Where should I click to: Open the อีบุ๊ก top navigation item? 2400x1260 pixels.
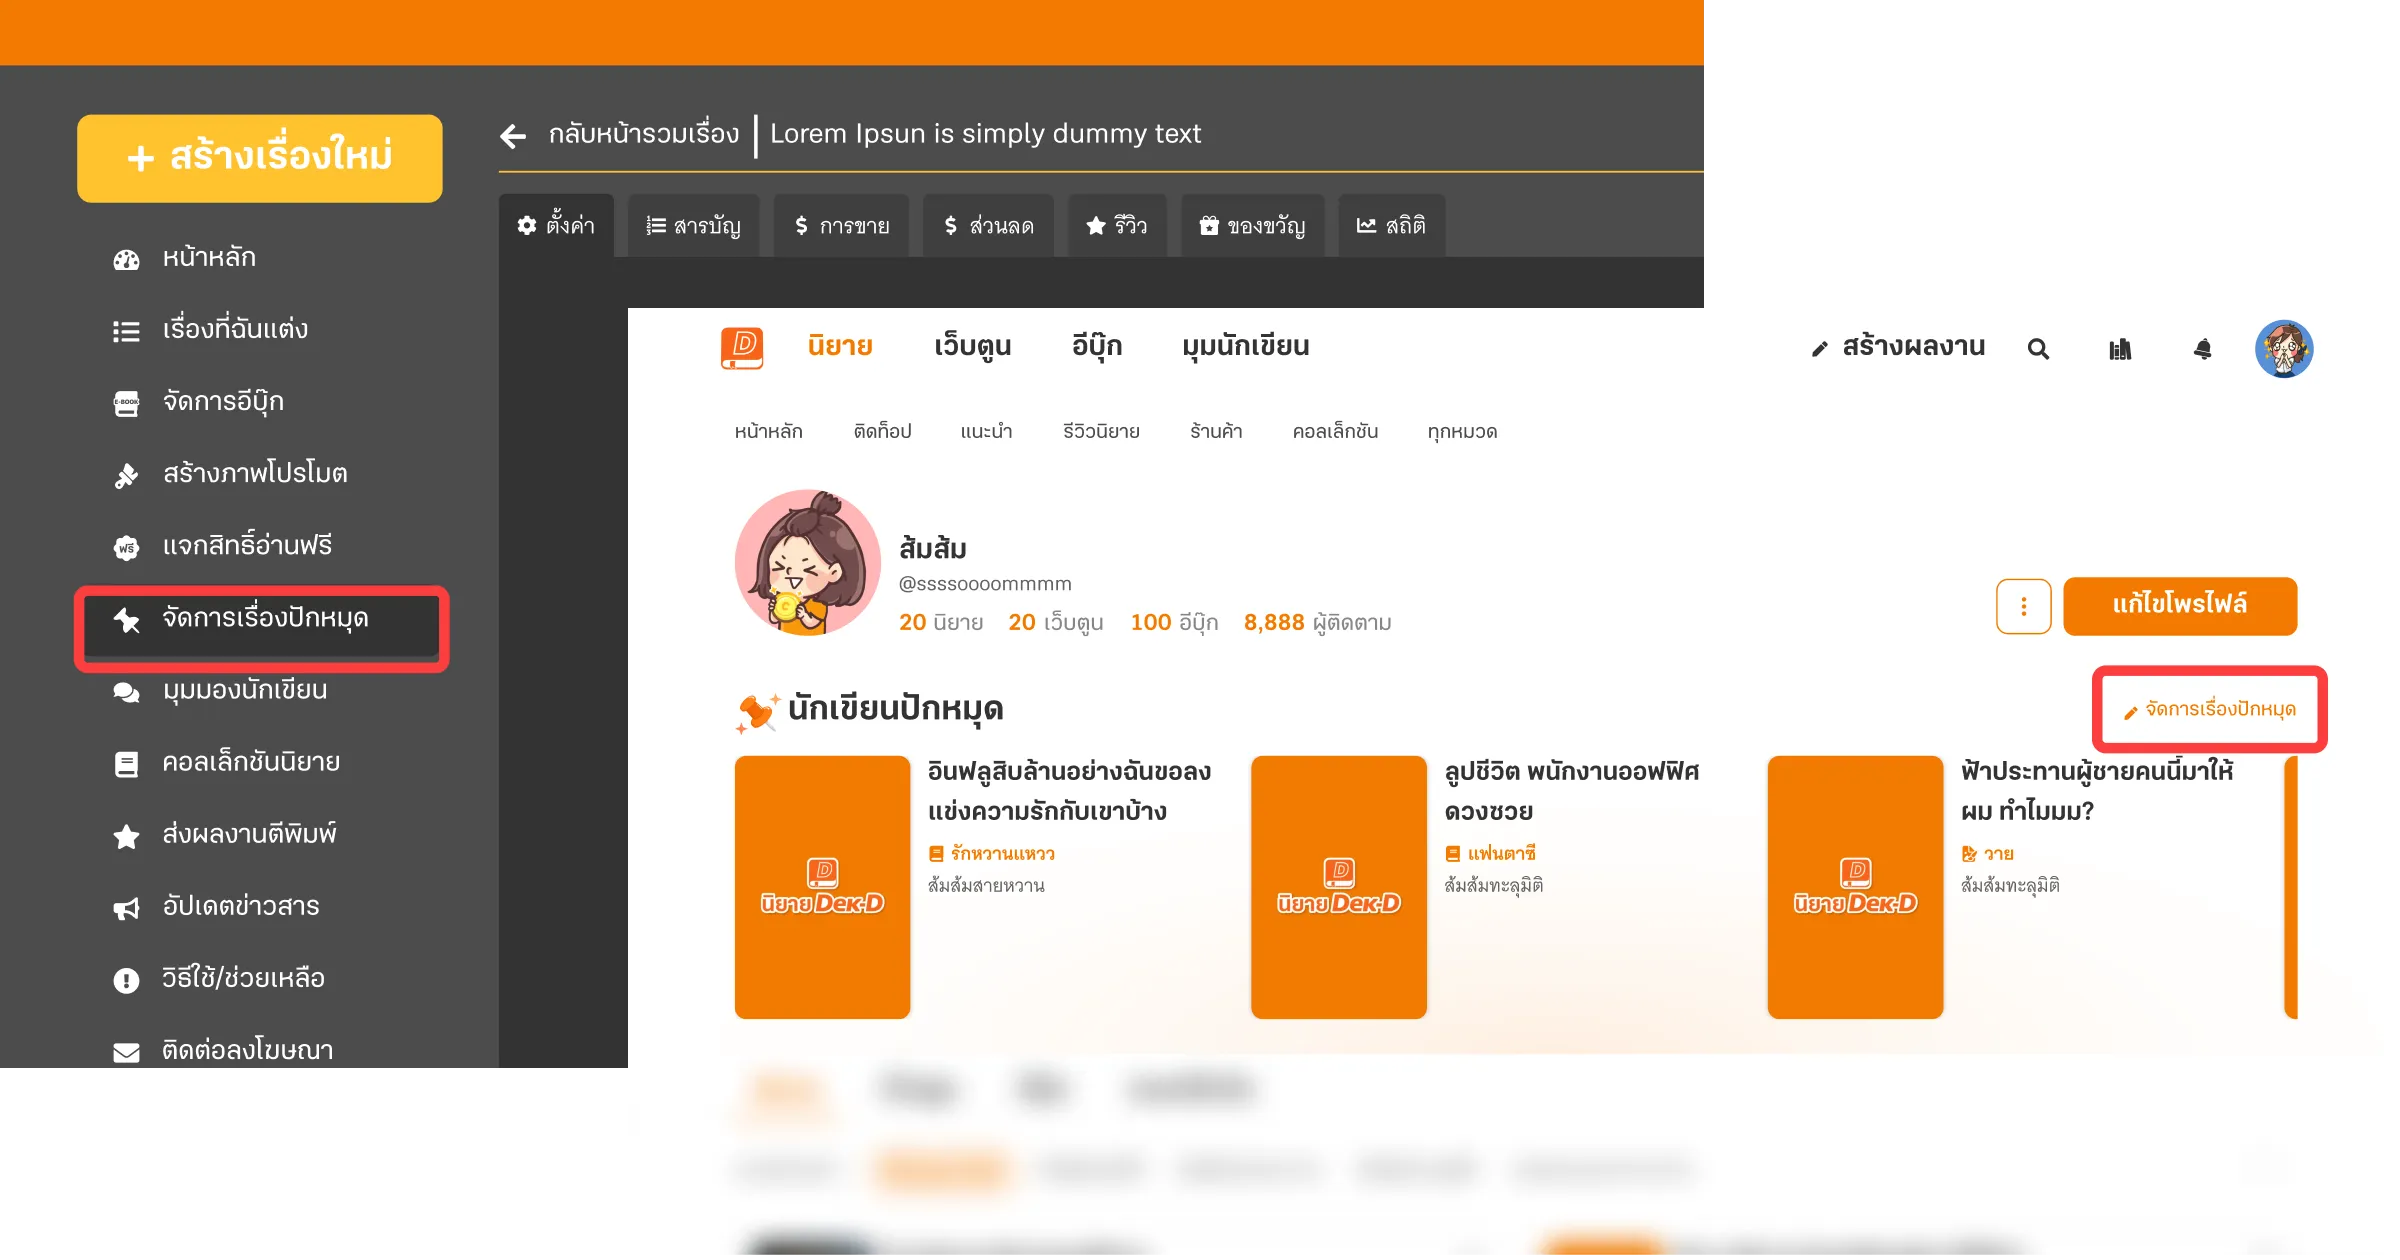1097,346
